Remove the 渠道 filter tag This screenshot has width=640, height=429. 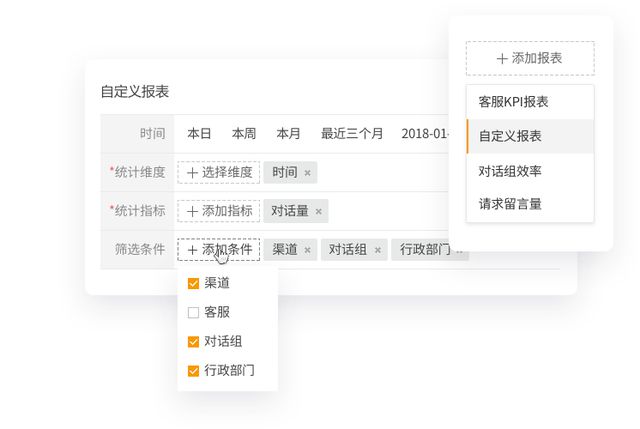(x=307, y=250)
